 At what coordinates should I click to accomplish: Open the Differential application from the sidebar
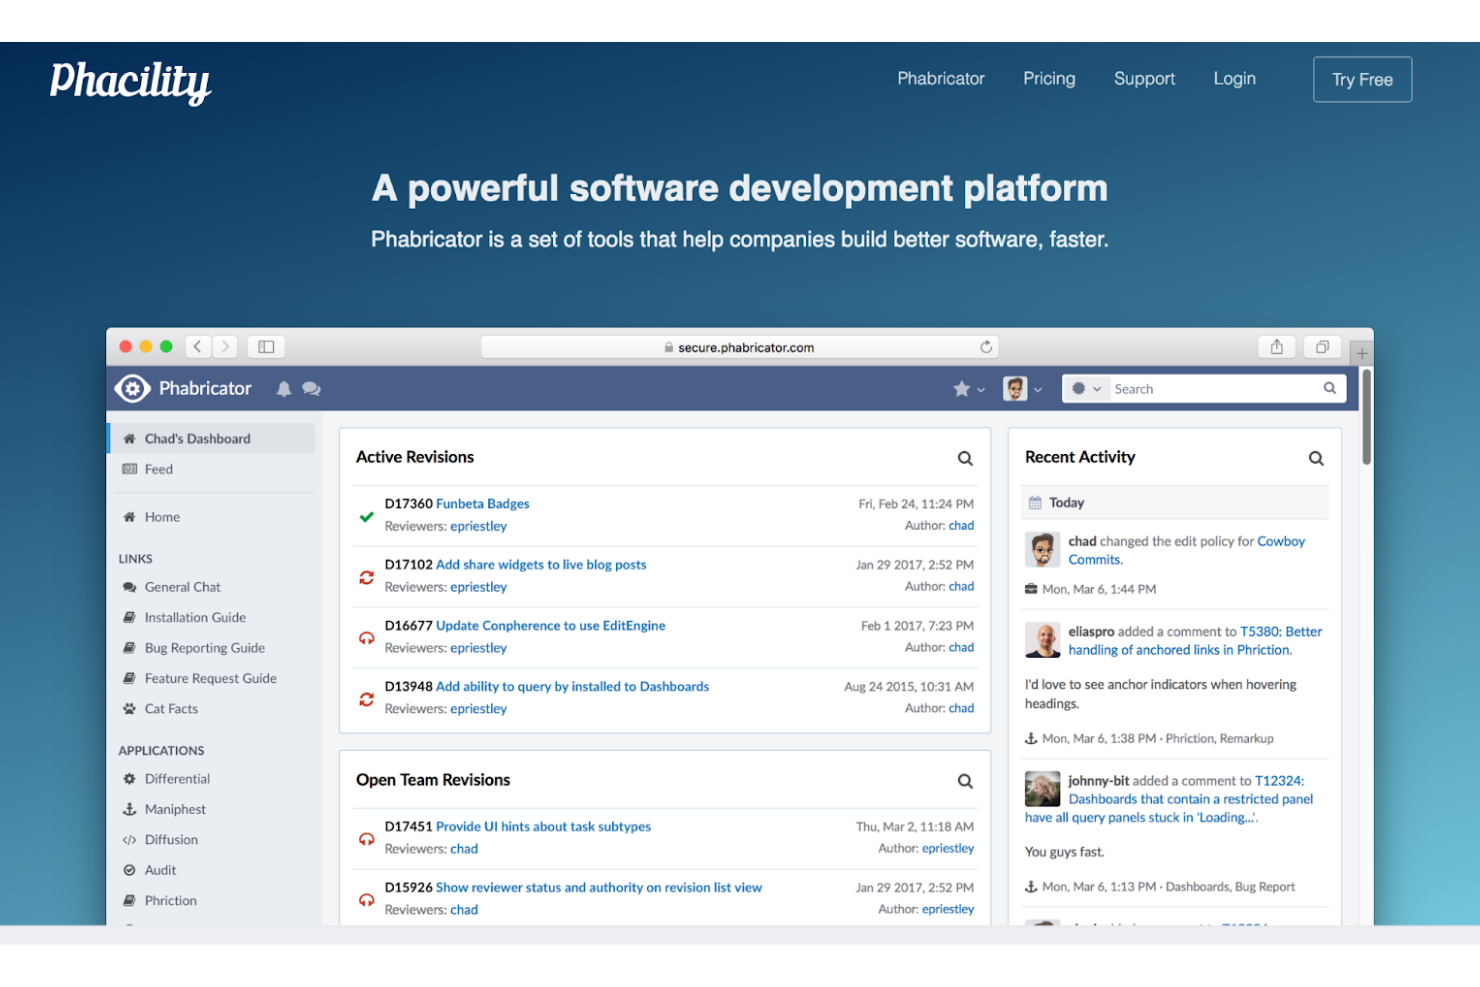pyautogui.click(x=178, y=778)
